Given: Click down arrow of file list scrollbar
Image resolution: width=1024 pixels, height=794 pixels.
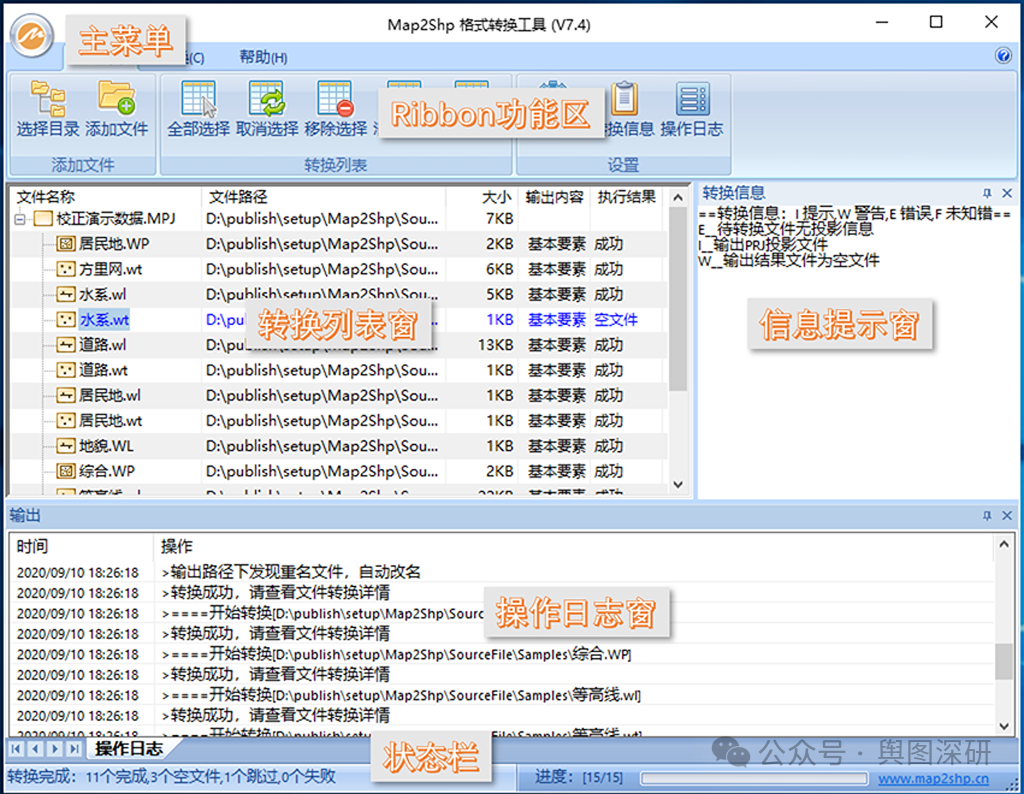Looking at the screenshot, I should click(678, 484).
